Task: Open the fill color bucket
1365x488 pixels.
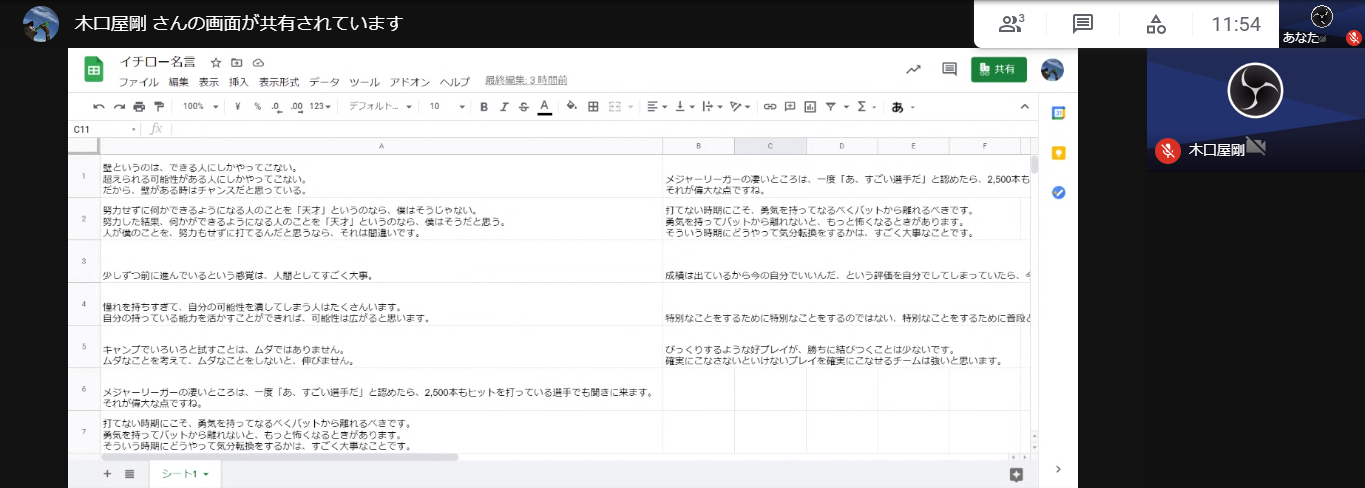Action: pyautogui.click(x=572, y=106)
